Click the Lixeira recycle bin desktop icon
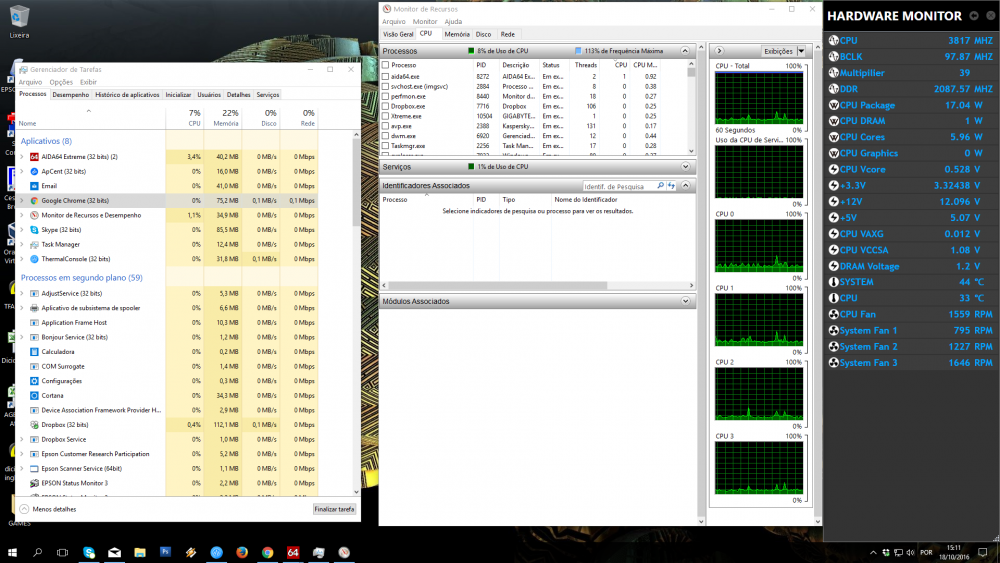This screenshot has height=563, width=1000. 18,17
